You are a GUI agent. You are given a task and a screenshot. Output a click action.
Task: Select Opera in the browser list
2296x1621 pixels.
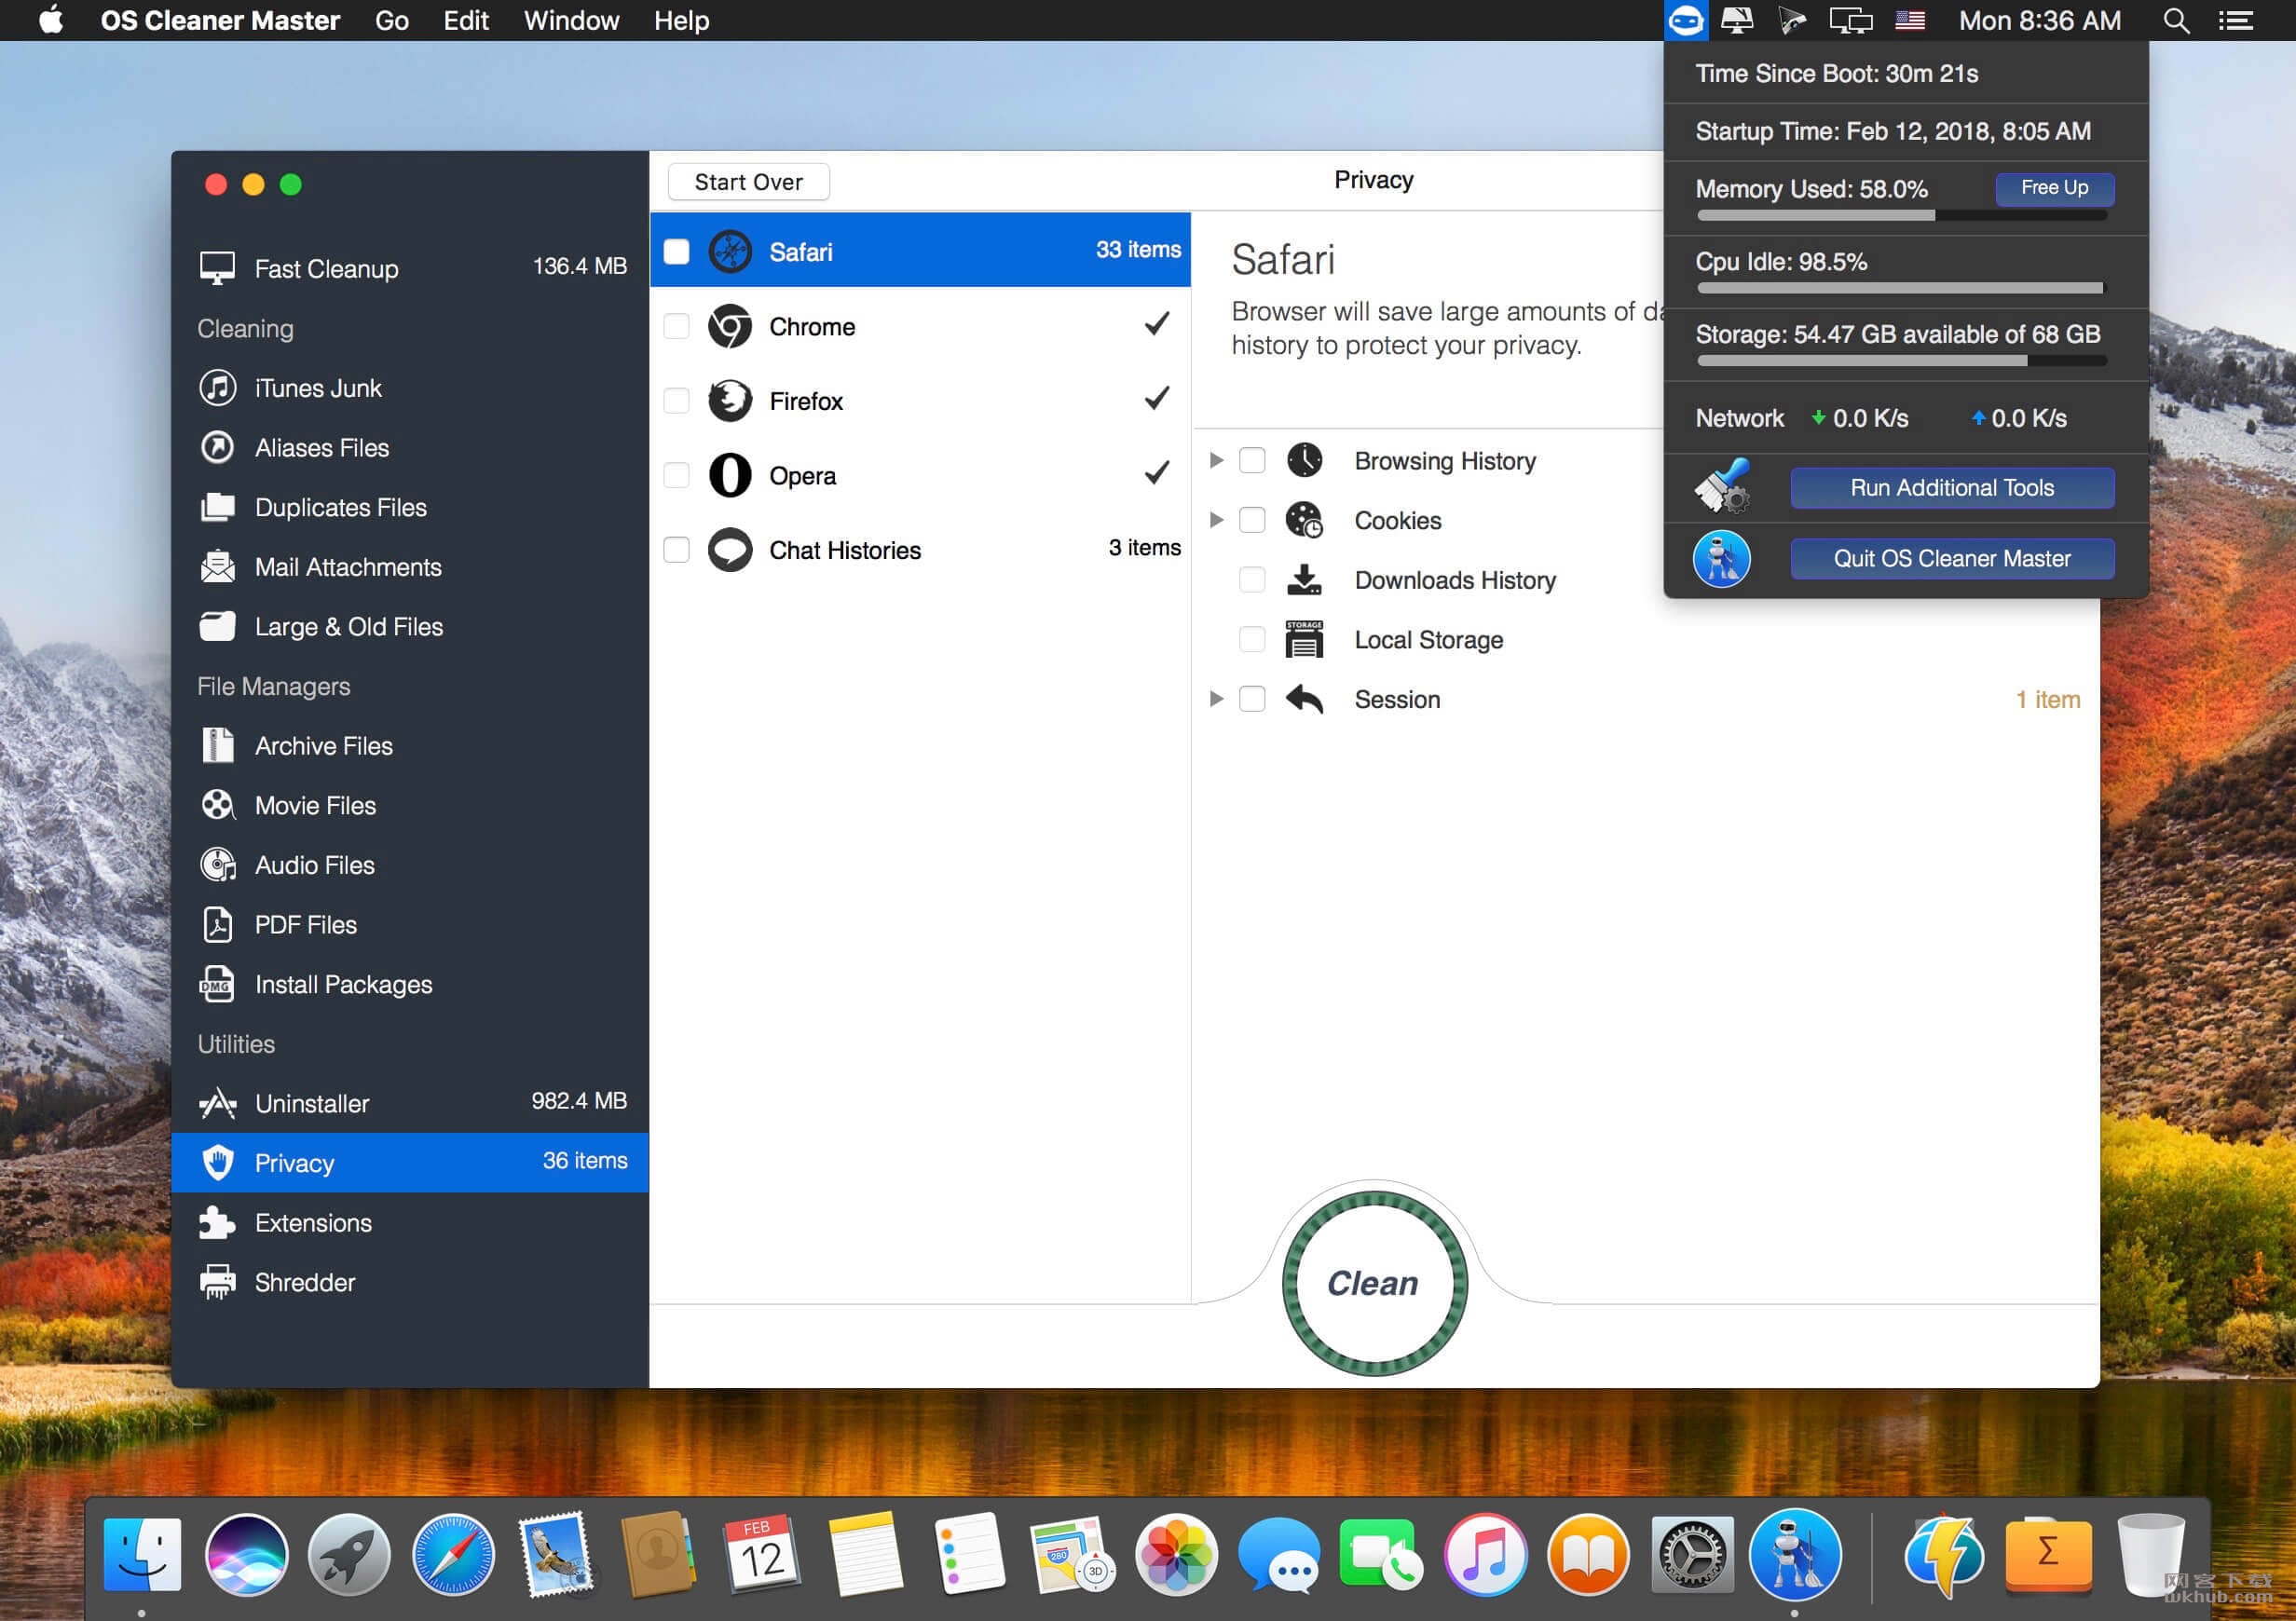[x=920, y=475]
